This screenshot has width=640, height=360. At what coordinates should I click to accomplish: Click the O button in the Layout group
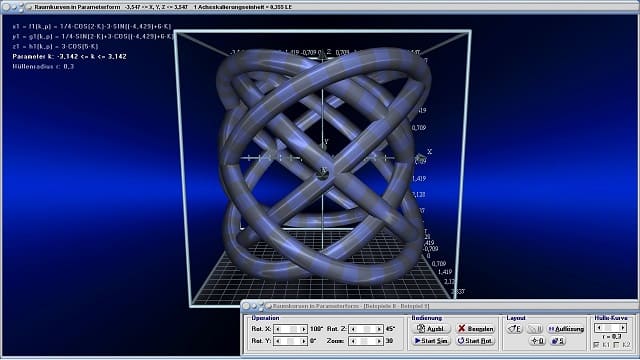click(537, 341)
